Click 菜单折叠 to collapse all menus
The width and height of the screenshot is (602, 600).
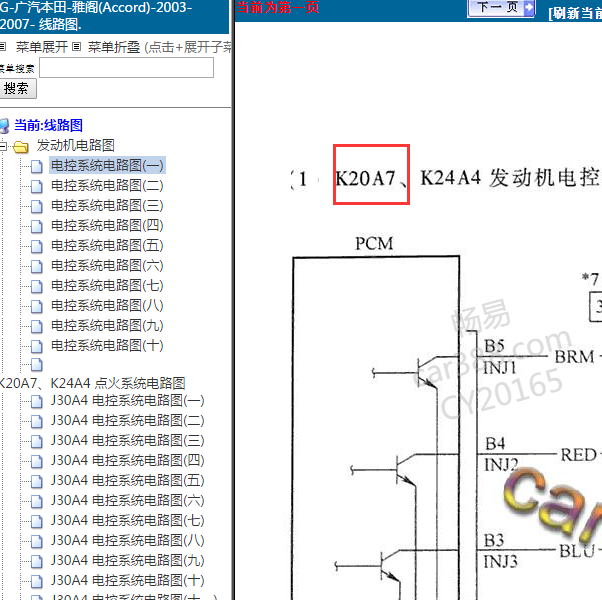coord(114,47)
